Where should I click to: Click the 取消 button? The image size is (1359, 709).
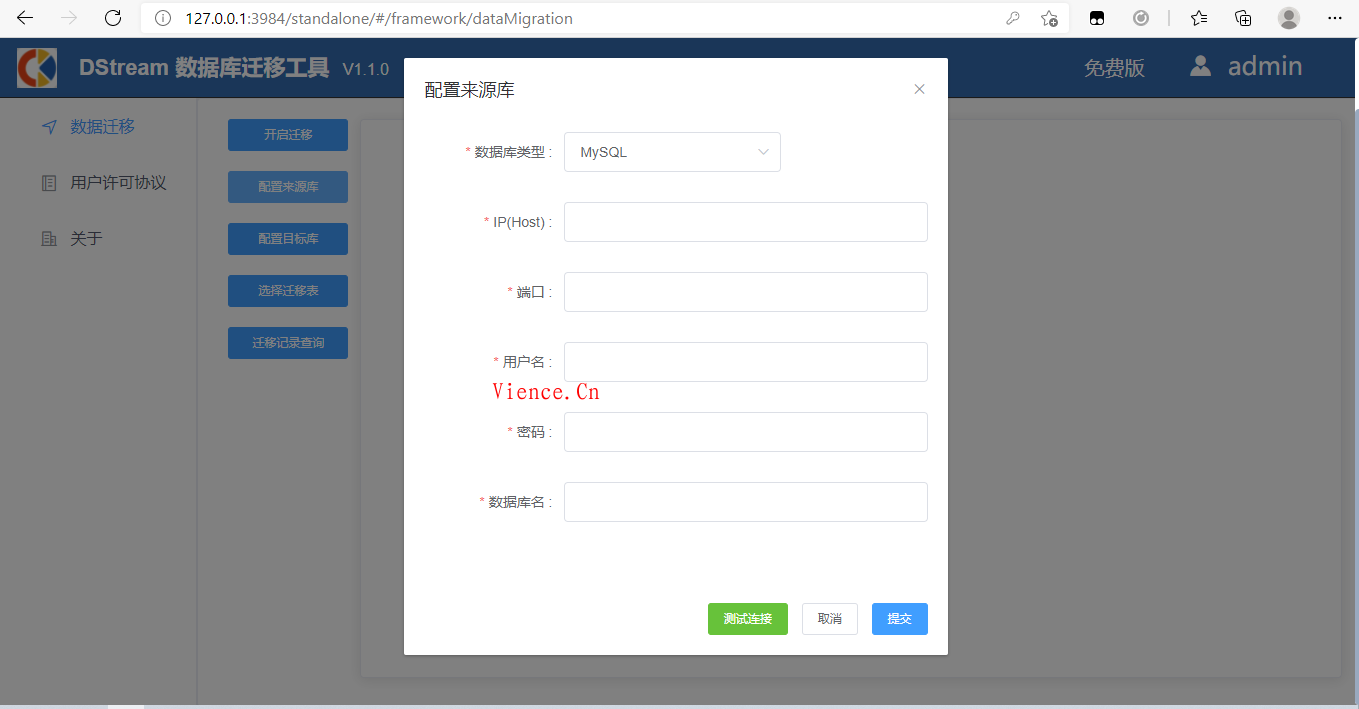(829, 619)
